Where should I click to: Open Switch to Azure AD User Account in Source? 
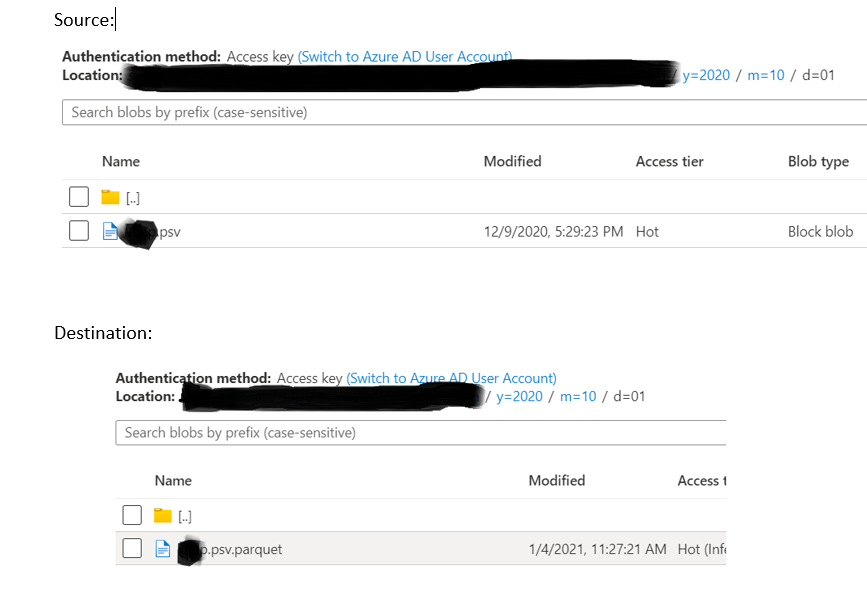click(x=404, y=56)
